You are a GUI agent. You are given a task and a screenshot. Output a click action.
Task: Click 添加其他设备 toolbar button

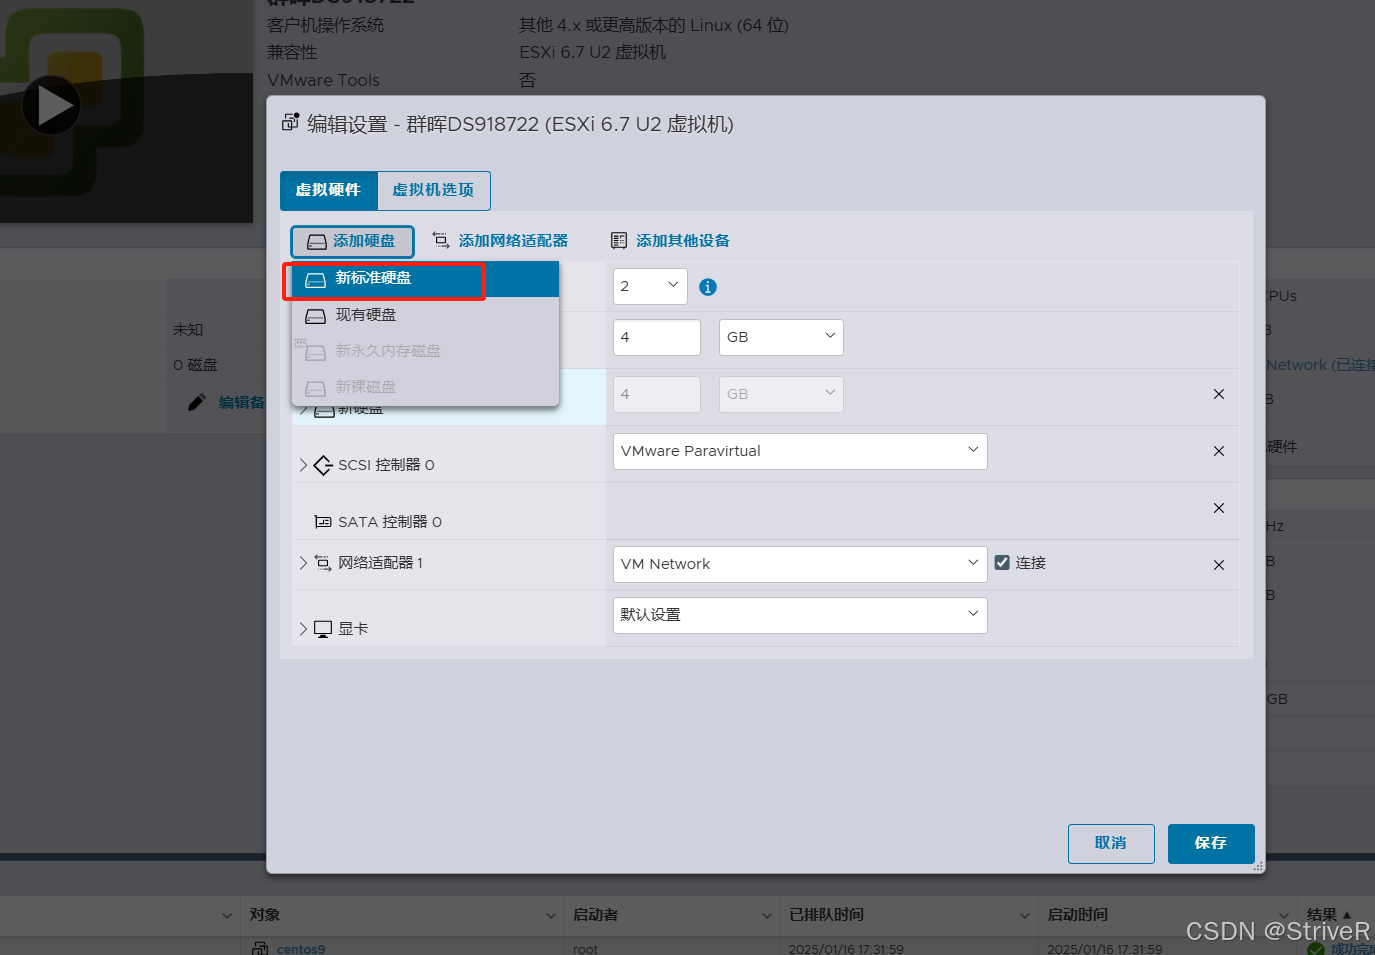(670, 241)
